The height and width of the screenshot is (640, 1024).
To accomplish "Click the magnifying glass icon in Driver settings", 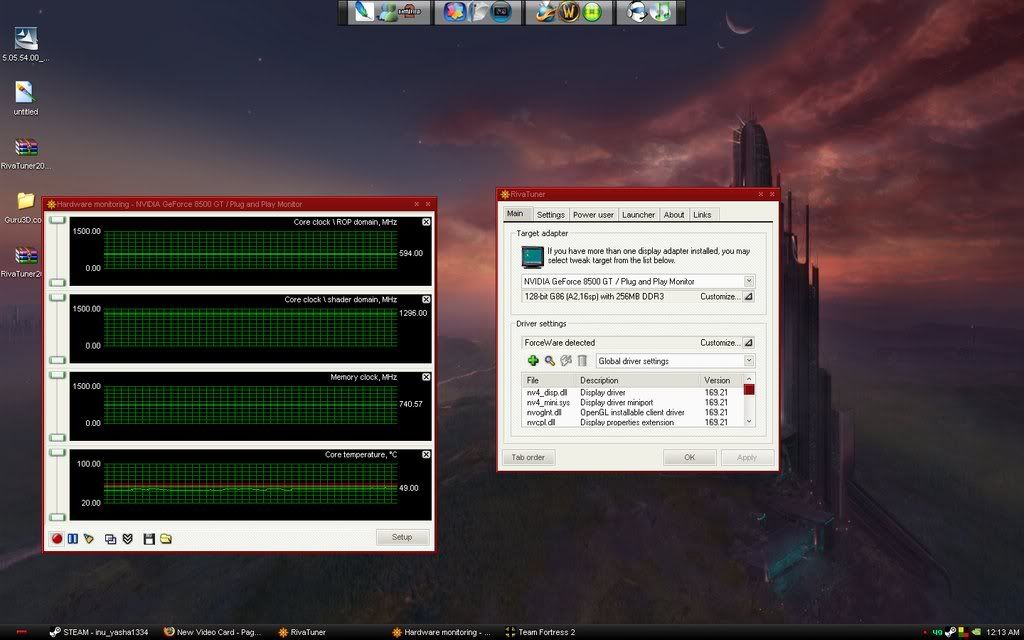I will click(x=549, y=361).
